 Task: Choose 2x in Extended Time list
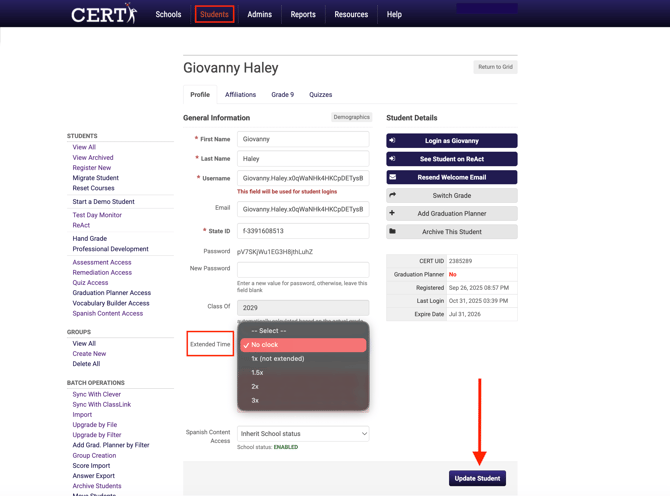pos(255,386)
